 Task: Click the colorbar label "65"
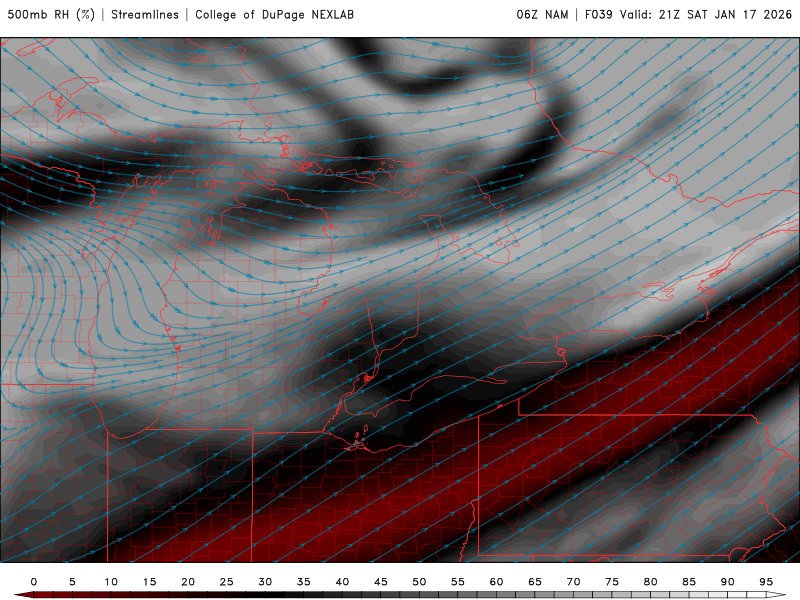[x=535, y=582]
